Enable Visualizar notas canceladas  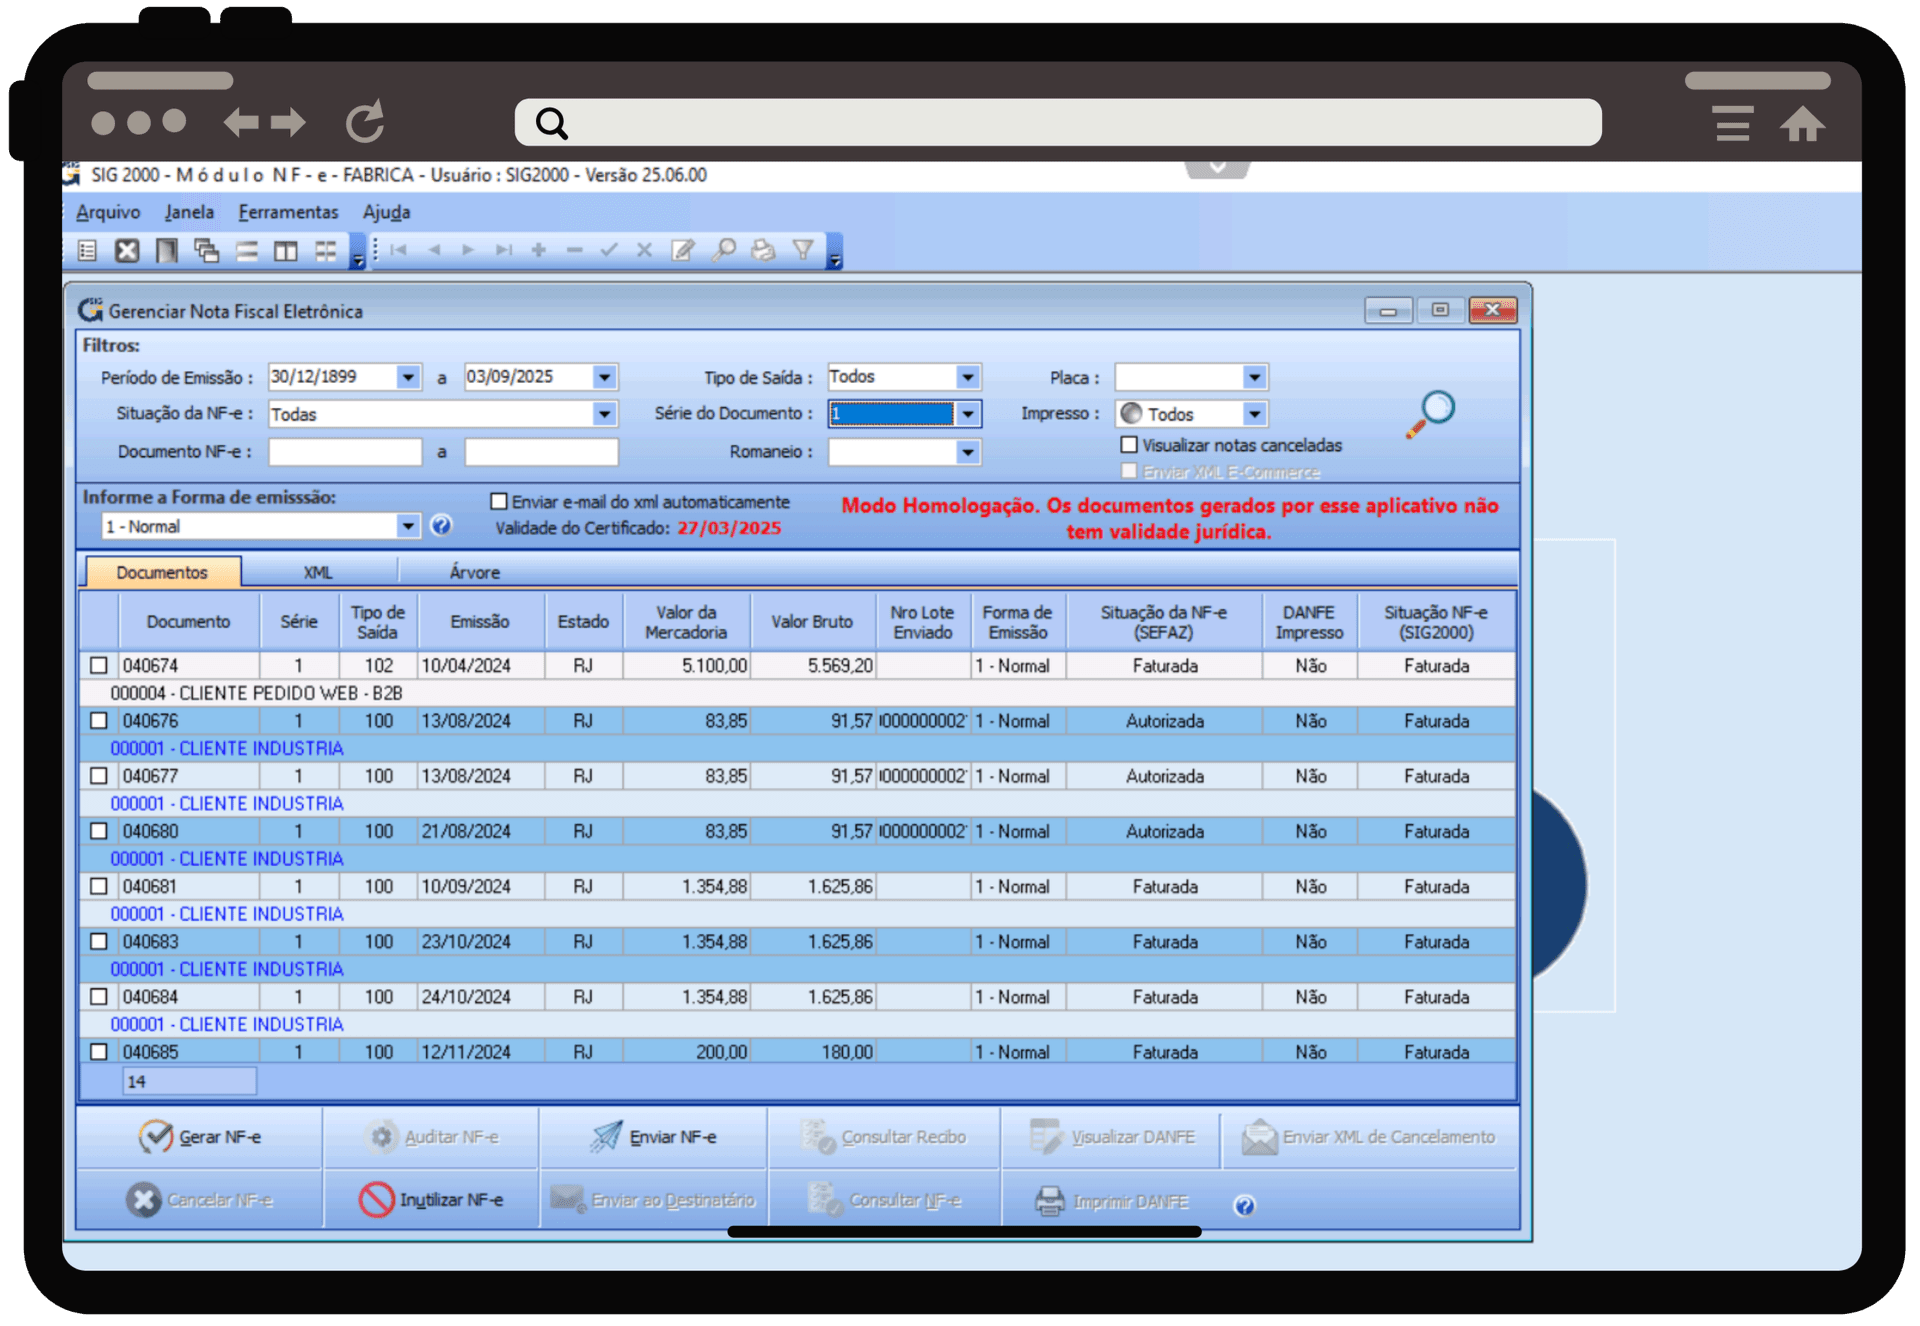coord(1129,445)
